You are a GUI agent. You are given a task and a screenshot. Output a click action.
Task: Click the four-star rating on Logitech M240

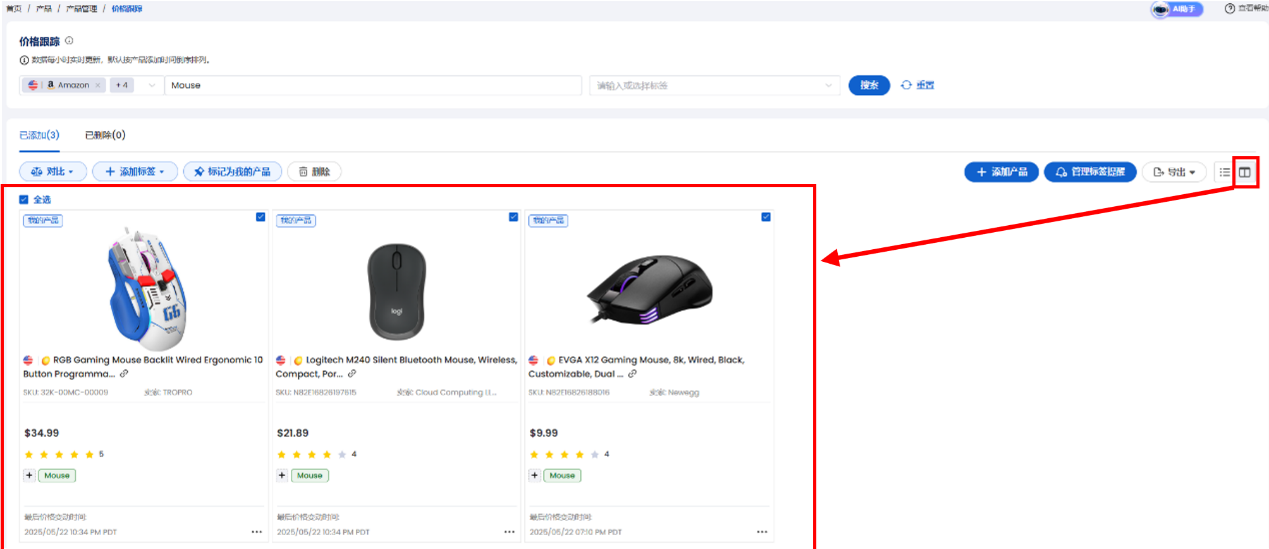(311, 455)
